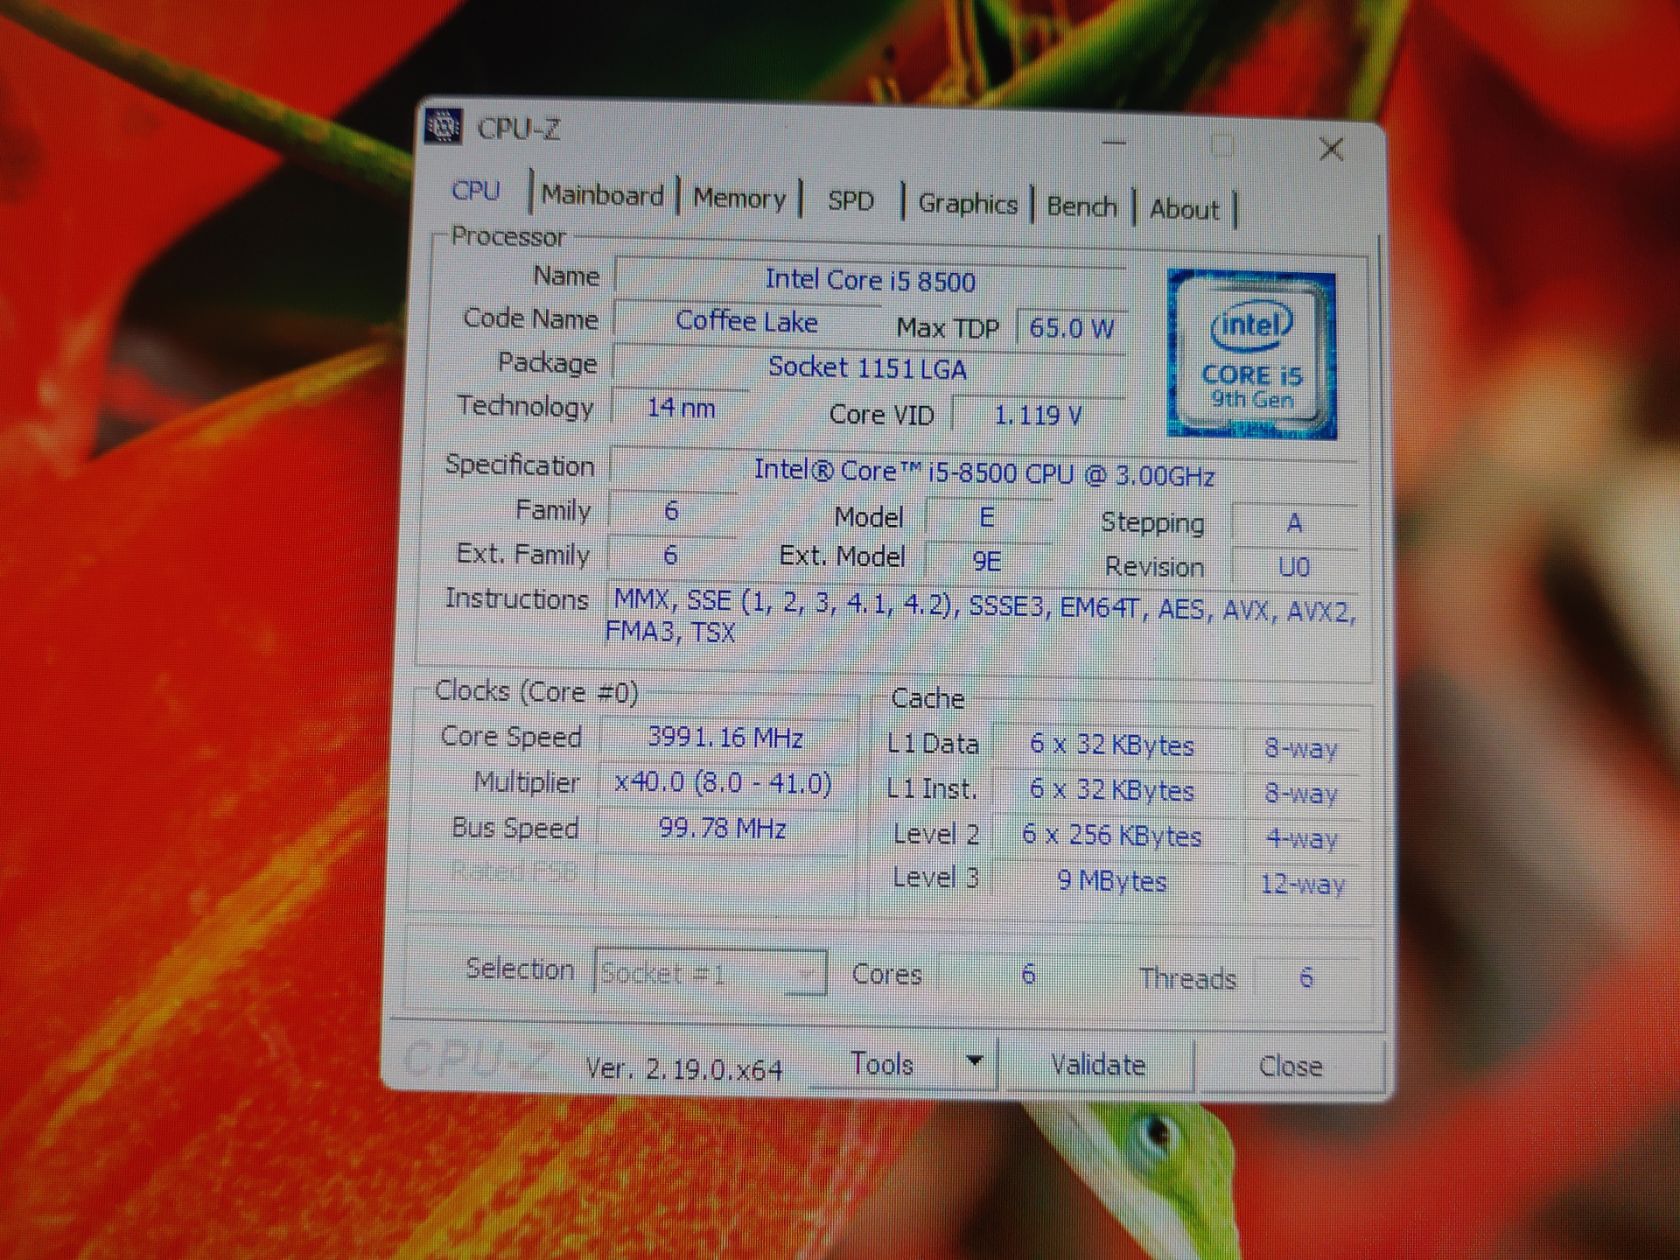Screen dimensions: 1680x1260
Task: Click the Core VID value '1.119 V'
Action: [x=1038, y=415]
